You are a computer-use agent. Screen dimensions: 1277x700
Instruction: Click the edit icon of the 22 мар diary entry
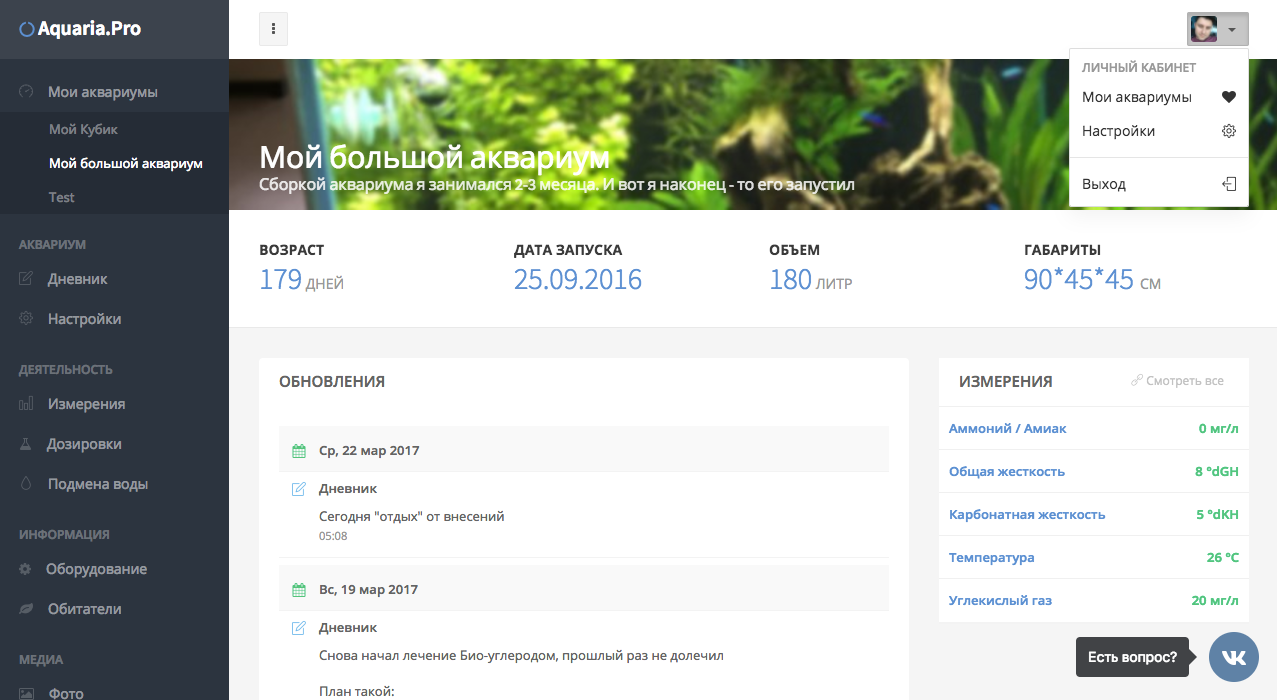tap(298, 489)
